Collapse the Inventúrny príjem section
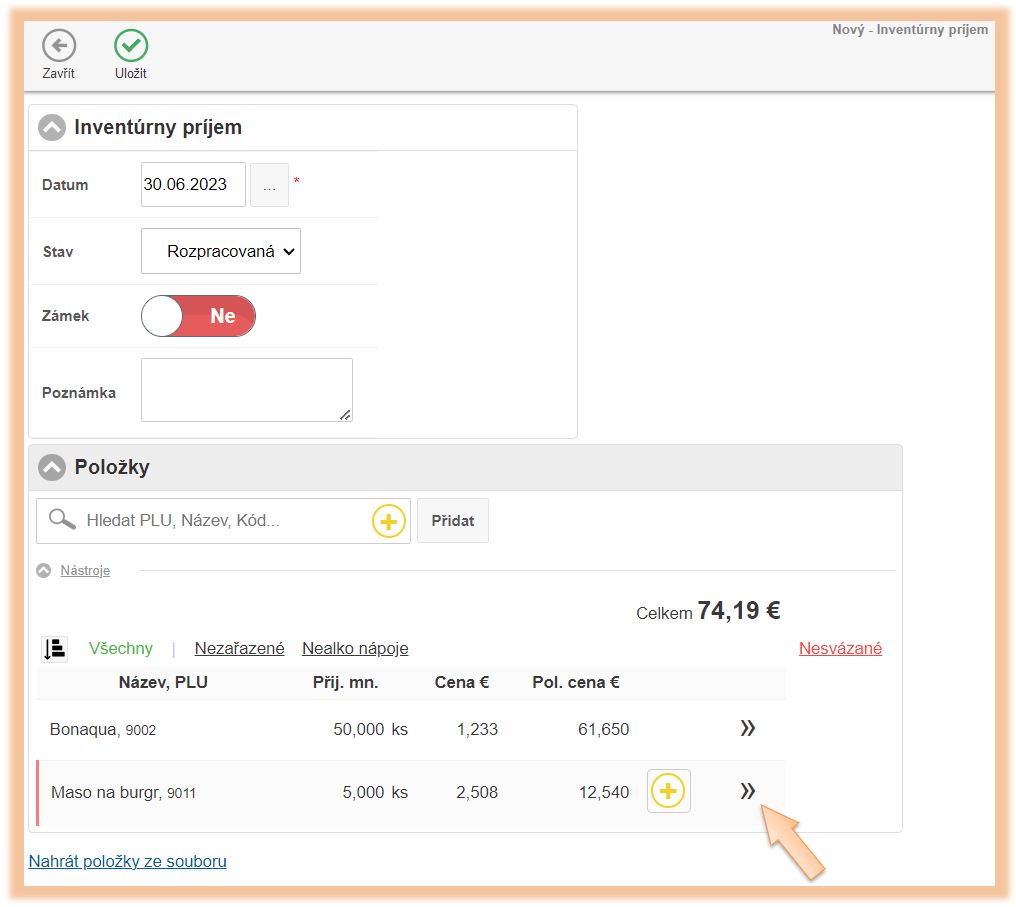 click(x=52, y=128)
